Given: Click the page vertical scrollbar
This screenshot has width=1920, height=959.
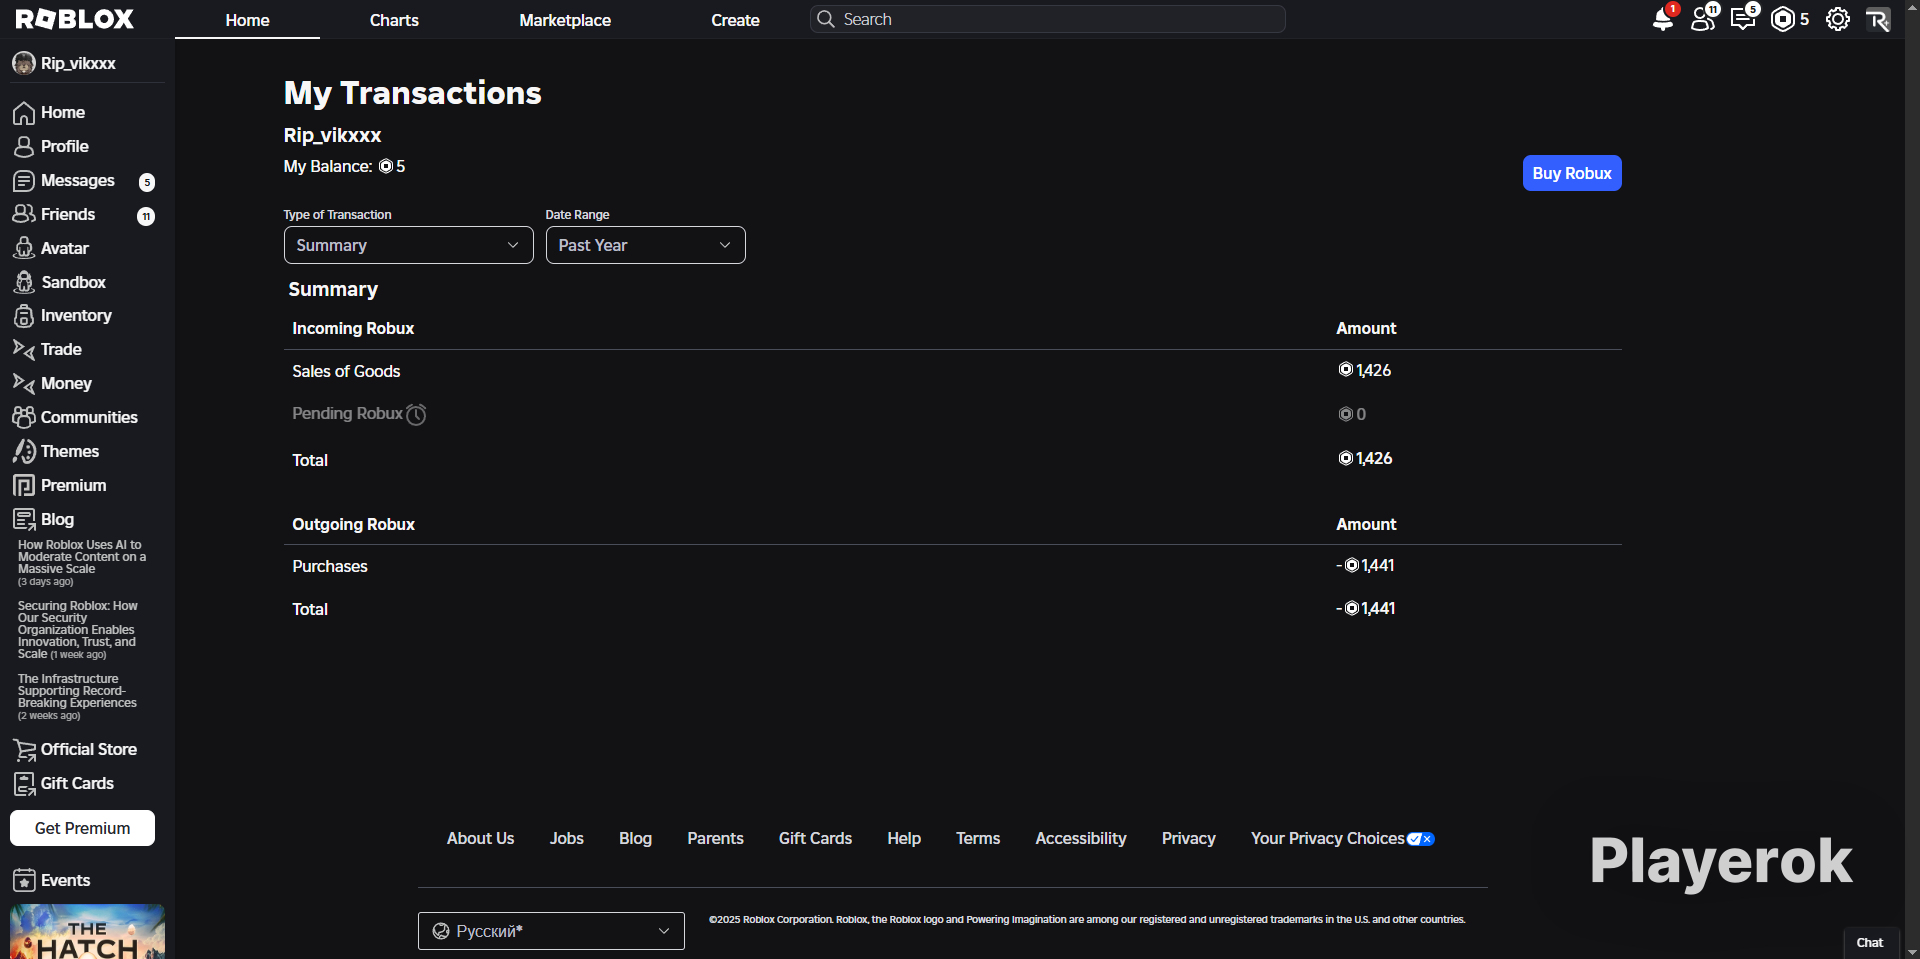Looking at the screenshot, I should pos(1912,479).
